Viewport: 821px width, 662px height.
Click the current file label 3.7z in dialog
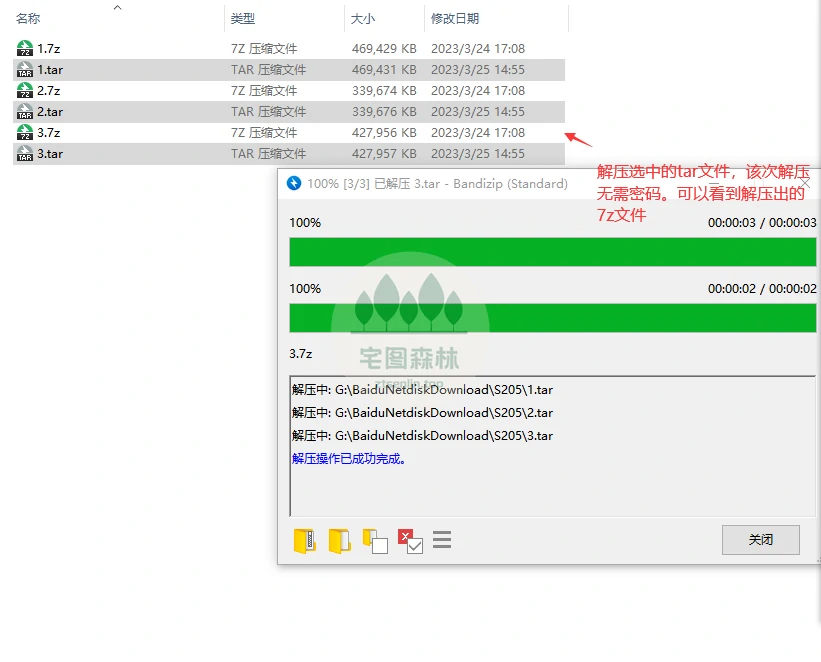(301, 354)
